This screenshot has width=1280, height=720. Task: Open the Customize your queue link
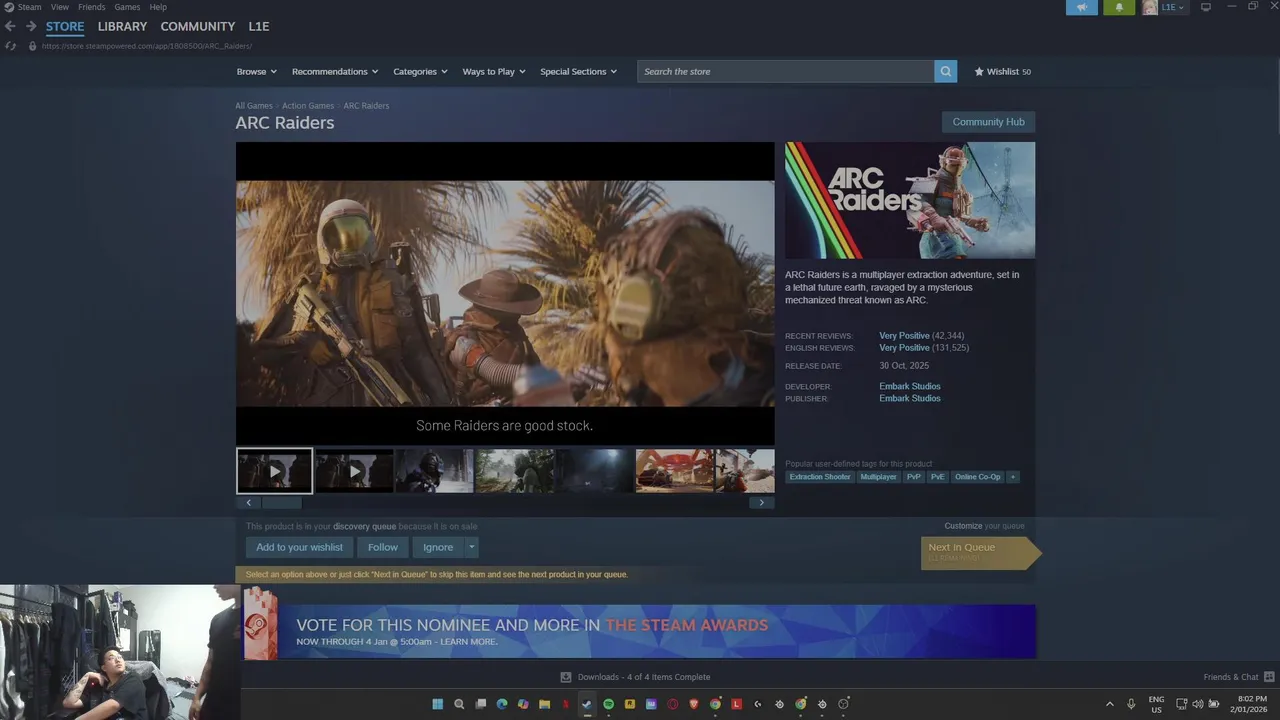pyautogui.click(x=984, y=526)
